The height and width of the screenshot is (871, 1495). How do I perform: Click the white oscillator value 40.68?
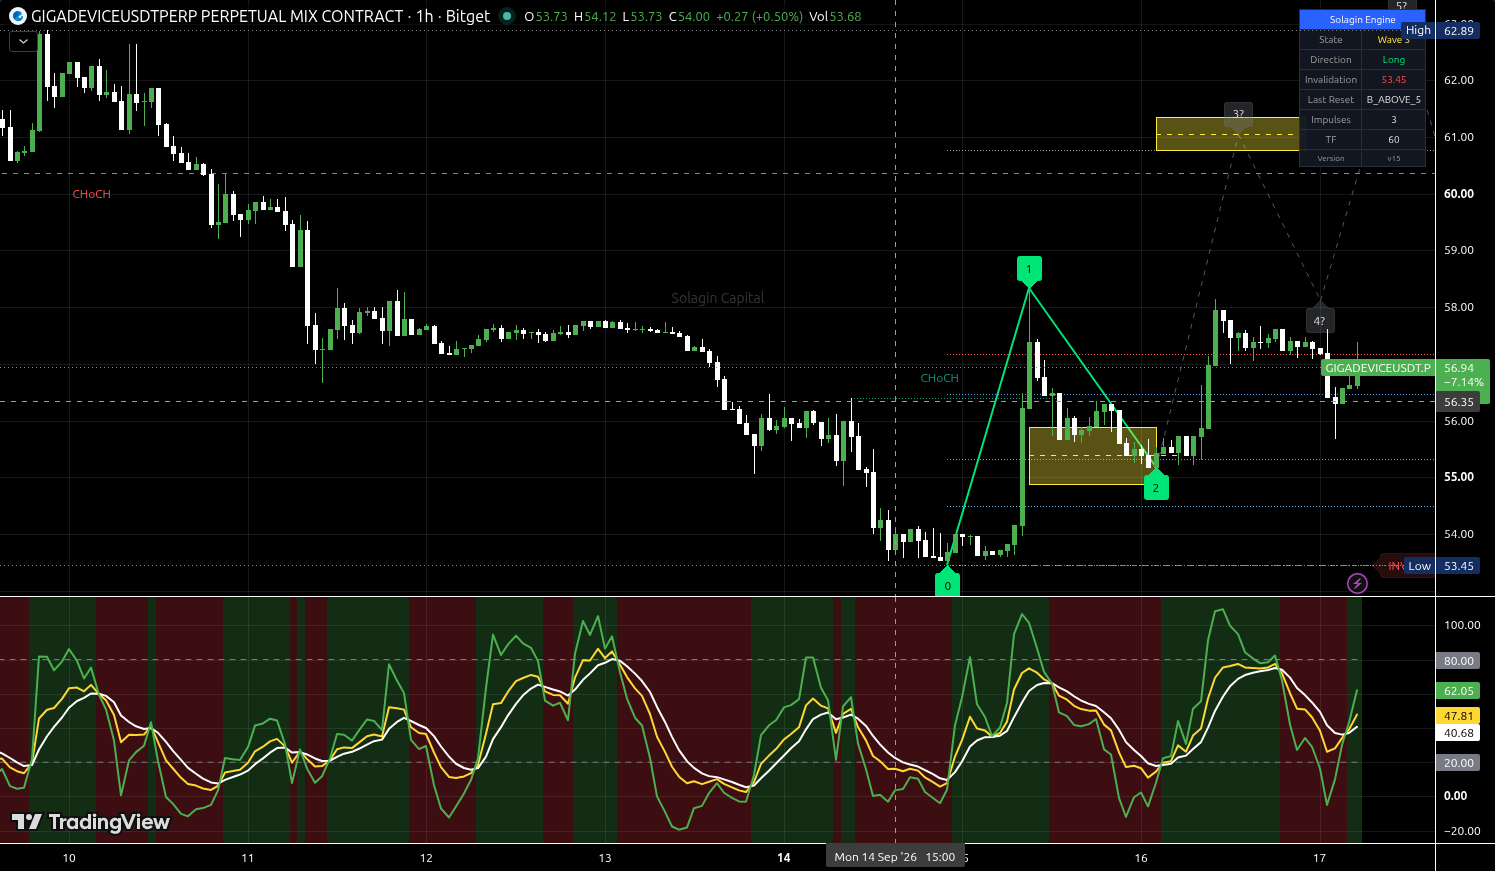[1459, 733]
